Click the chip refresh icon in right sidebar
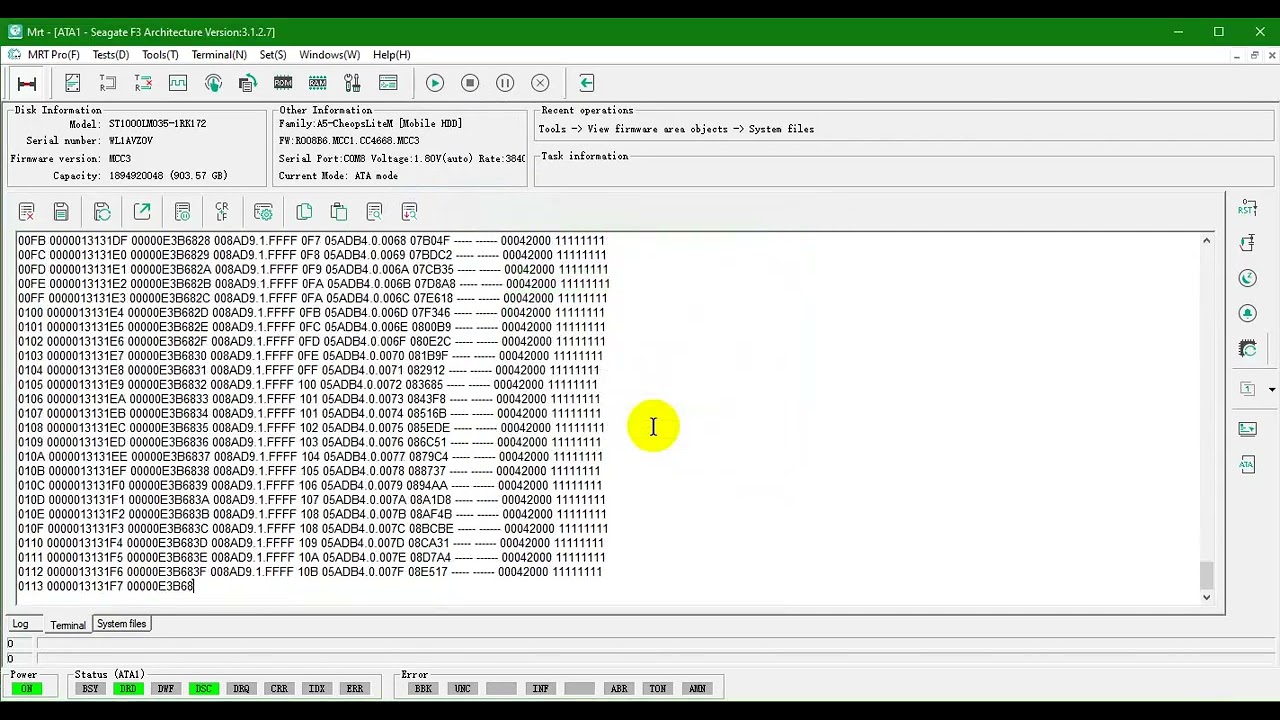Image resolution: width=1280 pixels, height=720 pixels. click(x=1247, y=349)
